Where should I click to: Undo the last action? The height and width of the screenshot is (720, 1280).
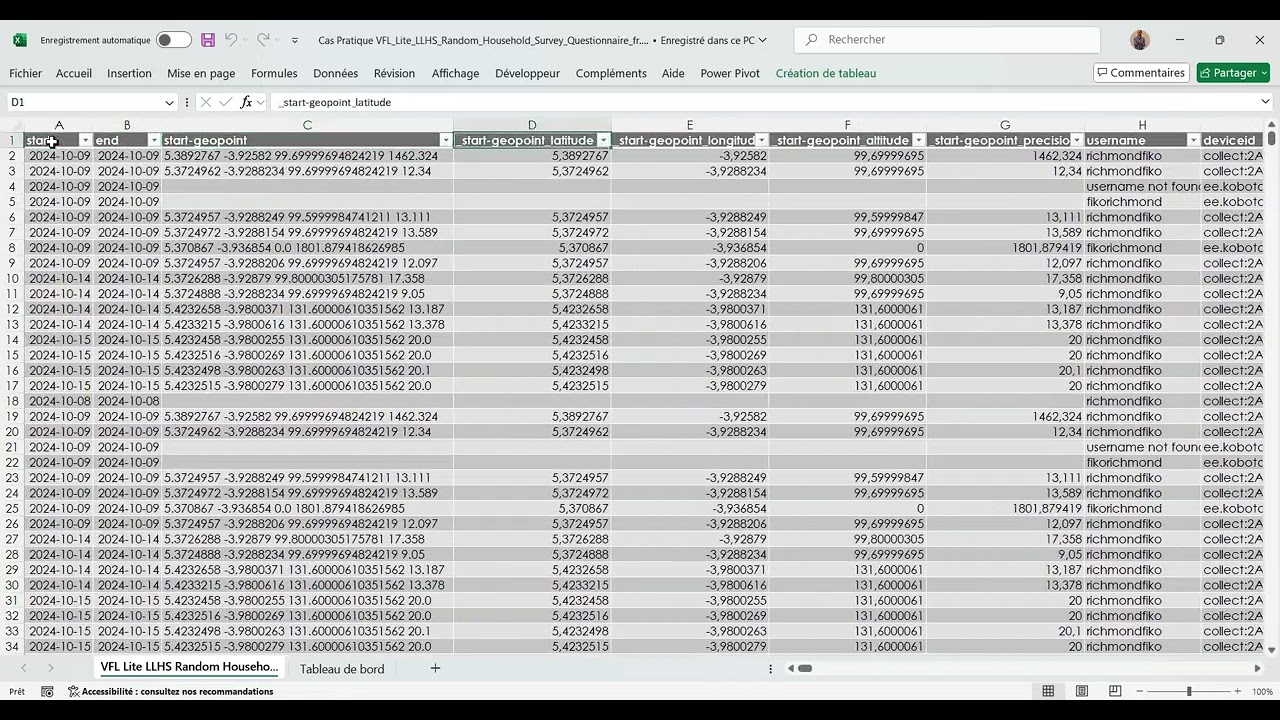[231, 40]
